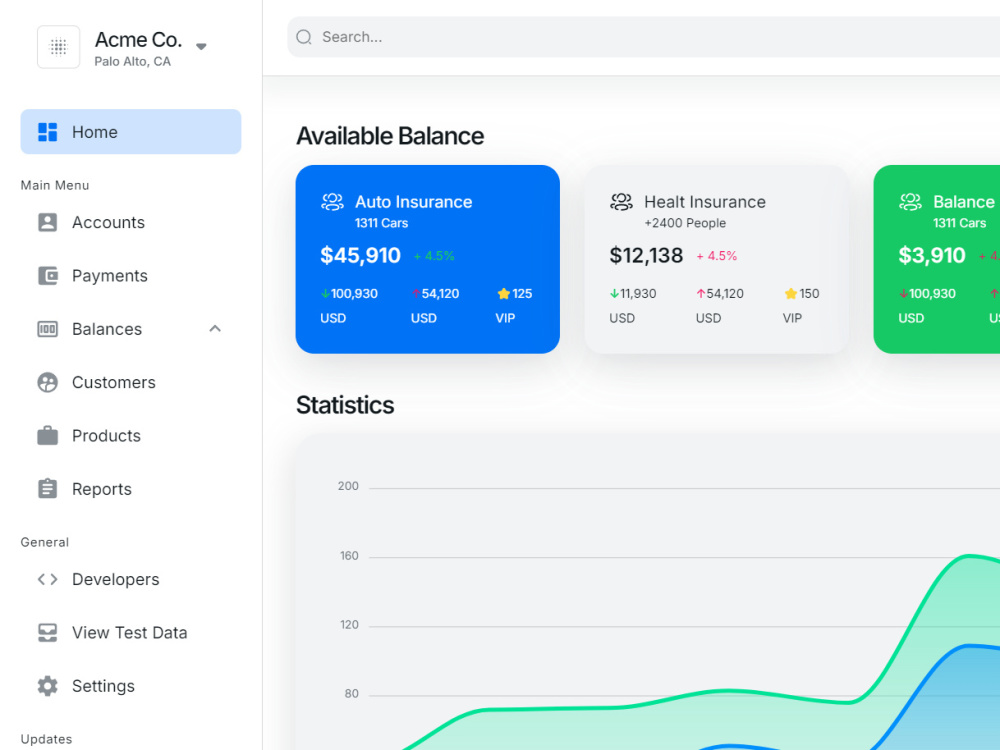Click the Auto Insurance card title
This screenshot has height=750, width=1000.
pyautogui.click(x=414, y=202)
